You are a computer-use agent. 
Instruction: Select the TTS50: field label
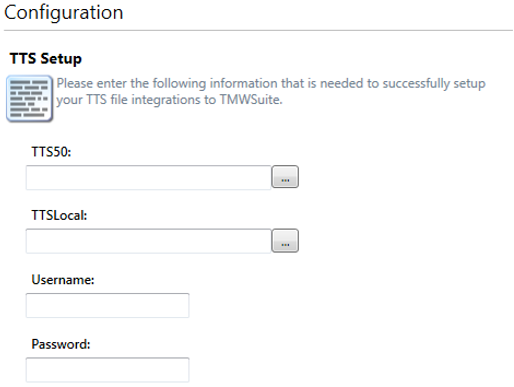click(x=51, y=152)
